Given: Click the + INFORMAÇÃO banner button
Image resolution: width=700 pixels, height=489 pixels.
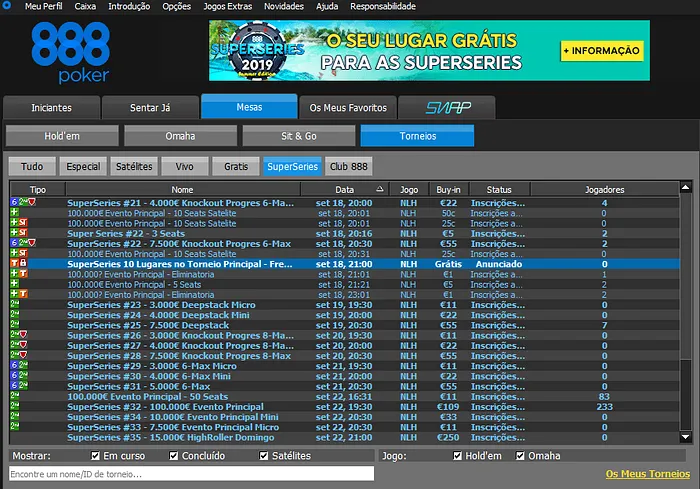Looking at the screenshot, I should click(602, 51).
